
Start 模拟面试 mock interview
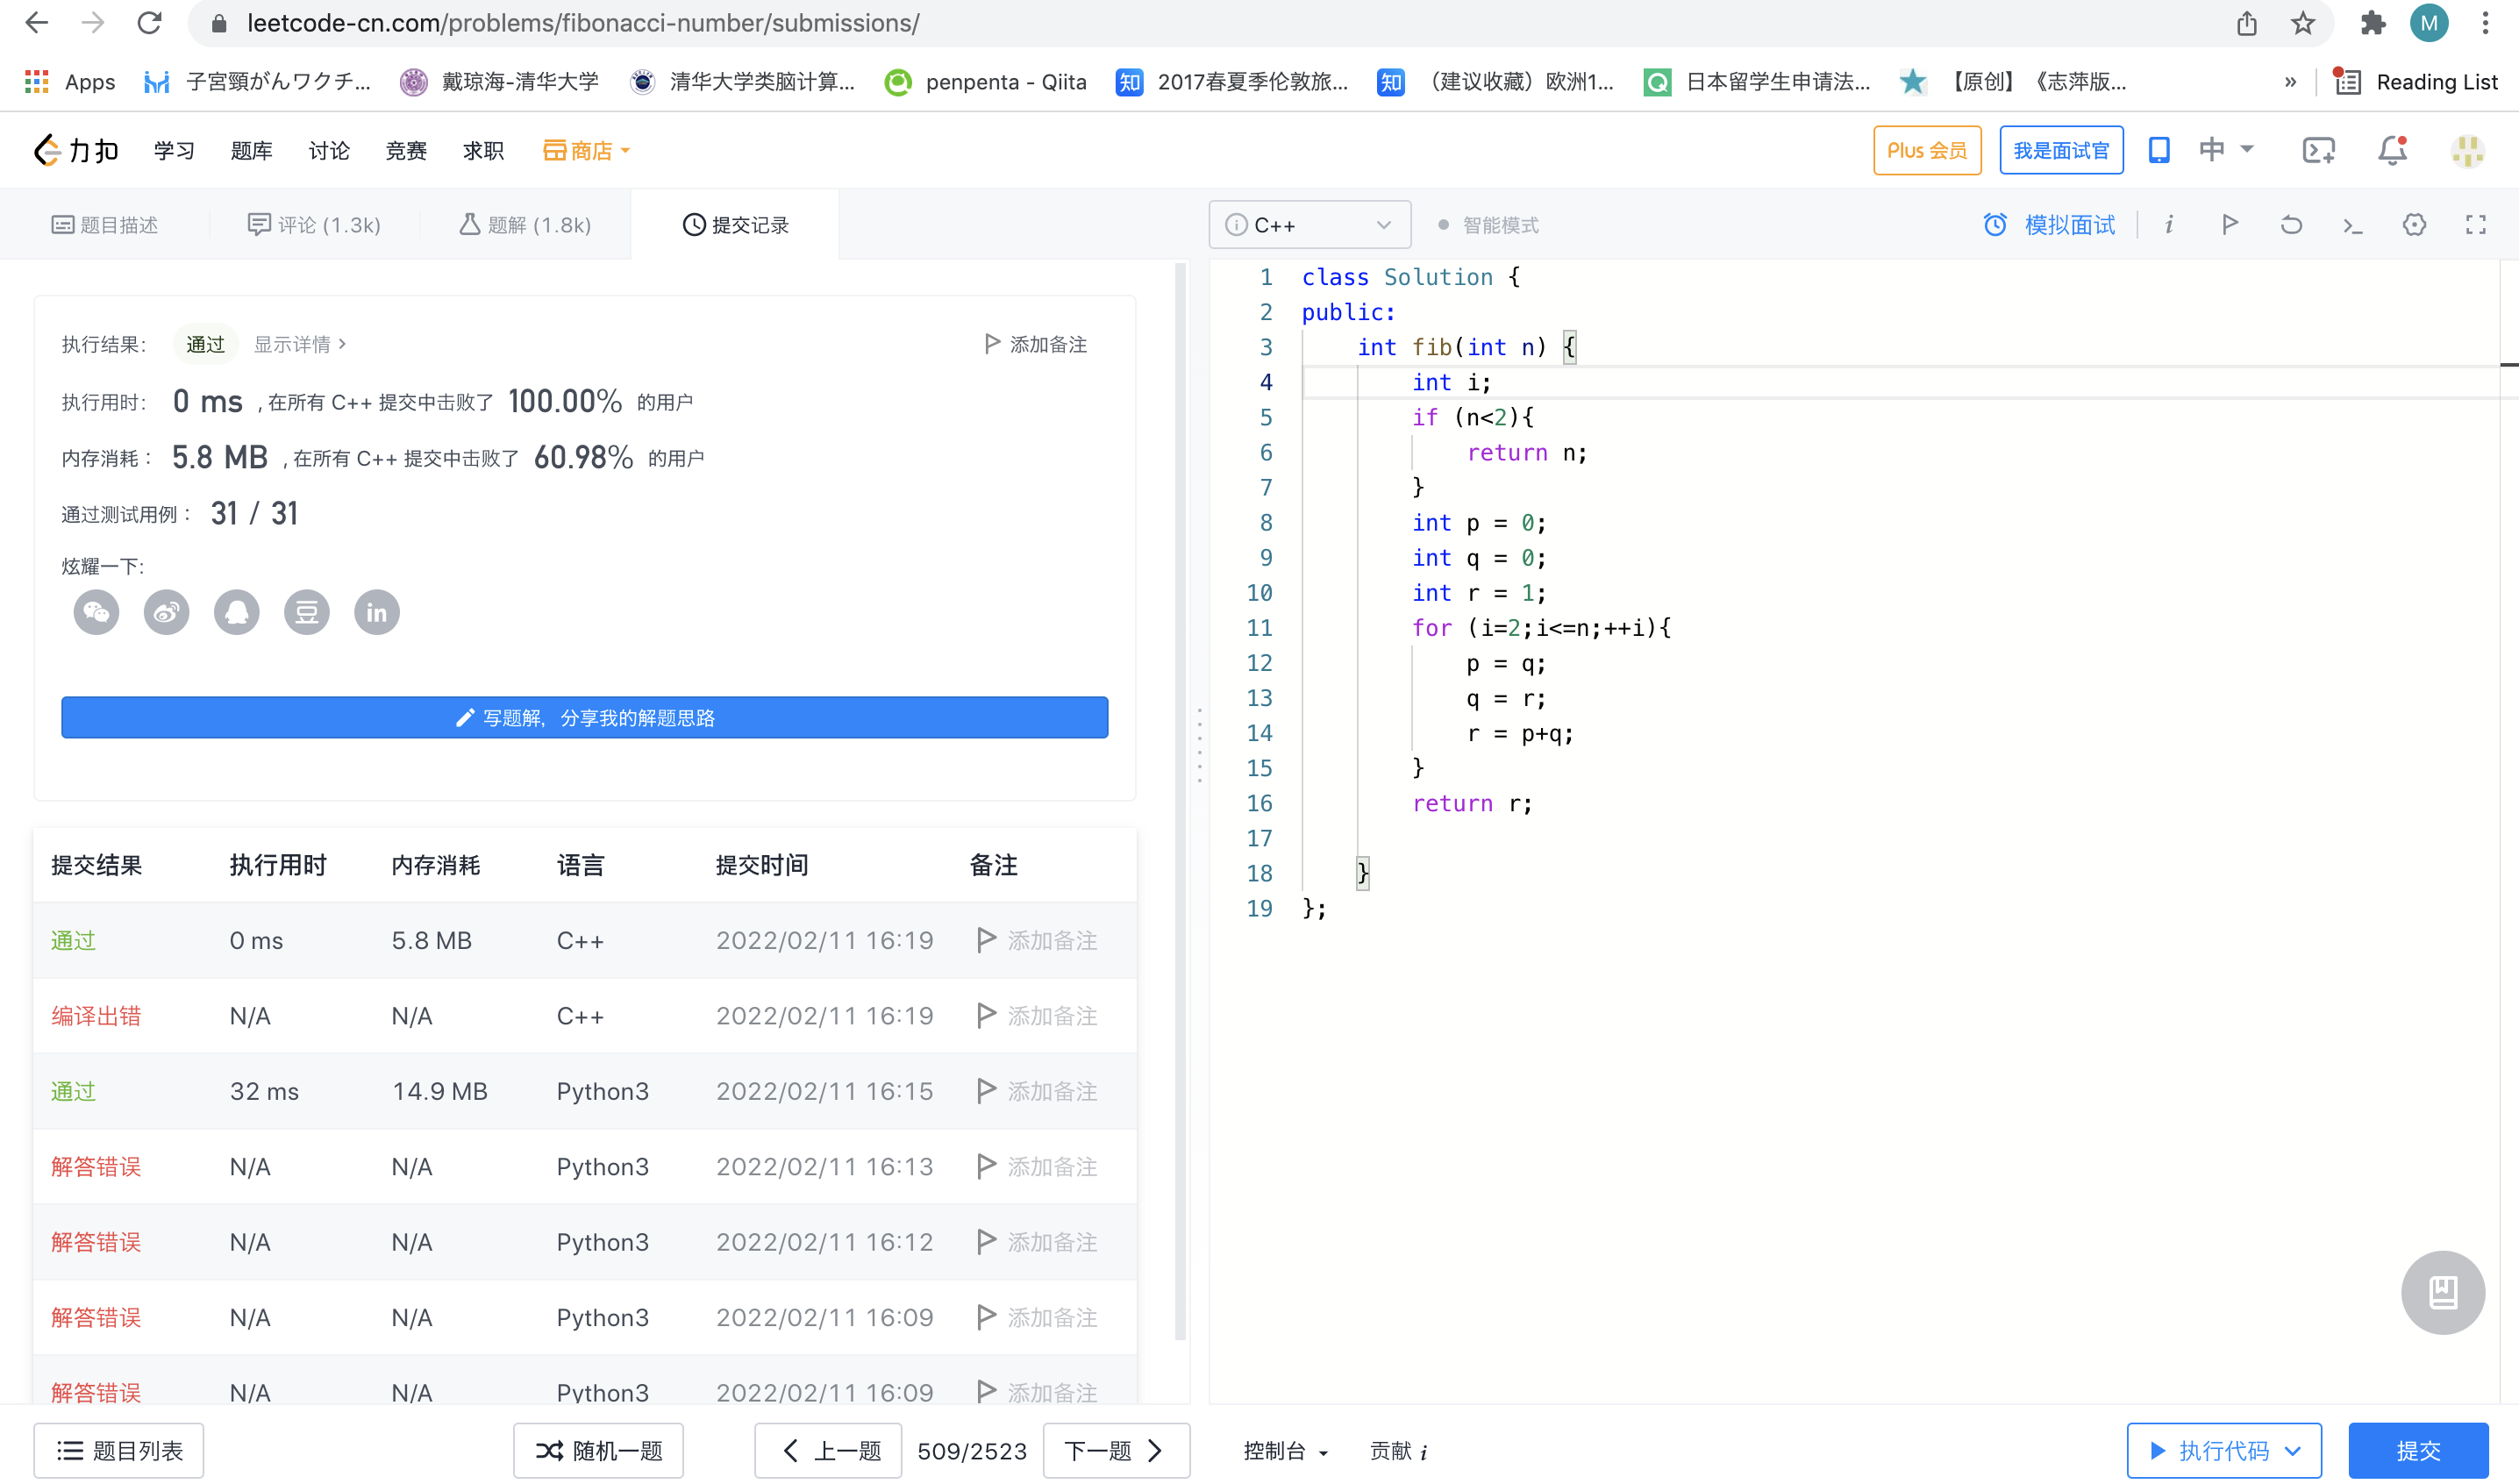pos(2049,225)
